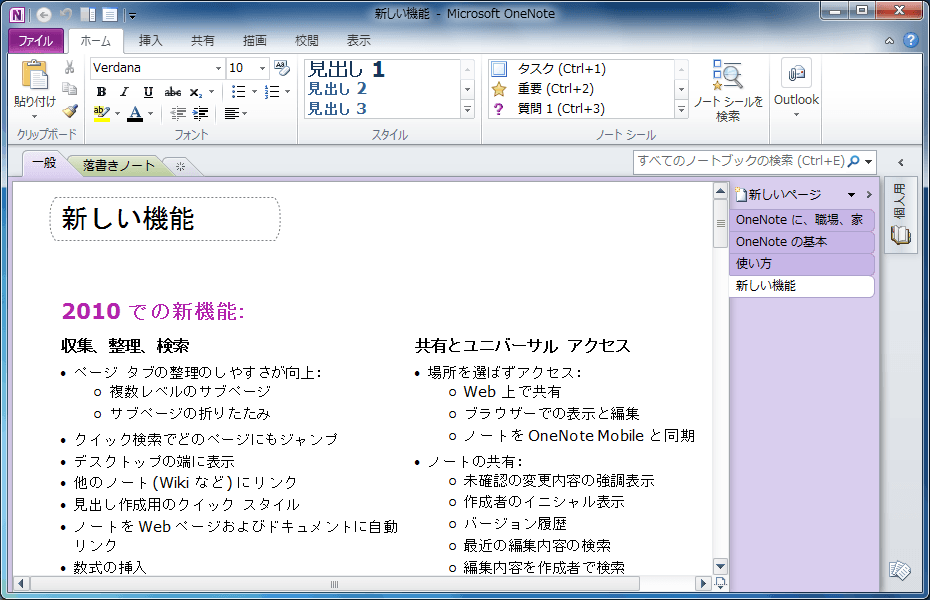Viewport: 930px width, 600px height.
Task: Click the 新しい機能 page title box
Action: click(x=165, y=219)
